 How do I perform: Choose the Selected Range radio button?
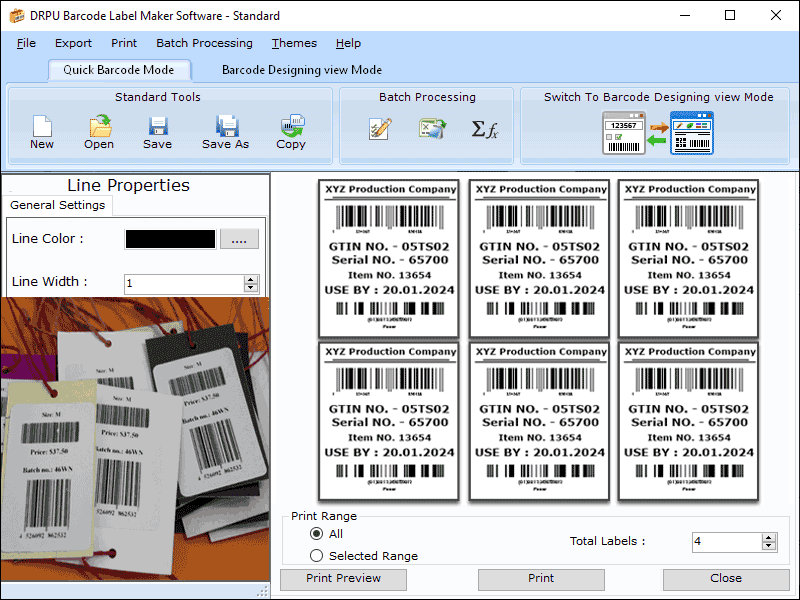316,556
